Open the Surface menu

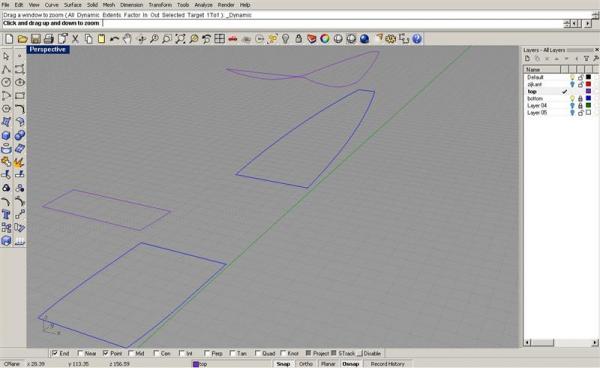coord(72,5)
